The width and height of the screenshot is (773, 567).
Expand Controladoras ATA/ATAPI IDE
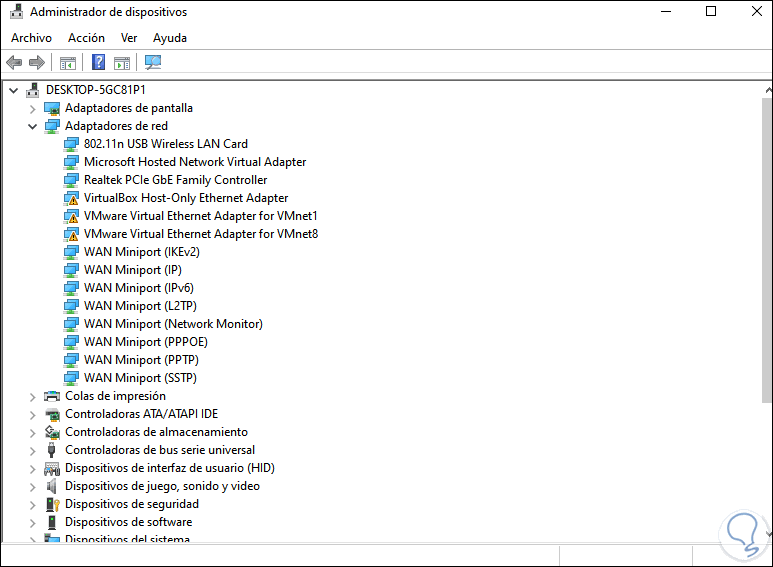click(33, 415)
